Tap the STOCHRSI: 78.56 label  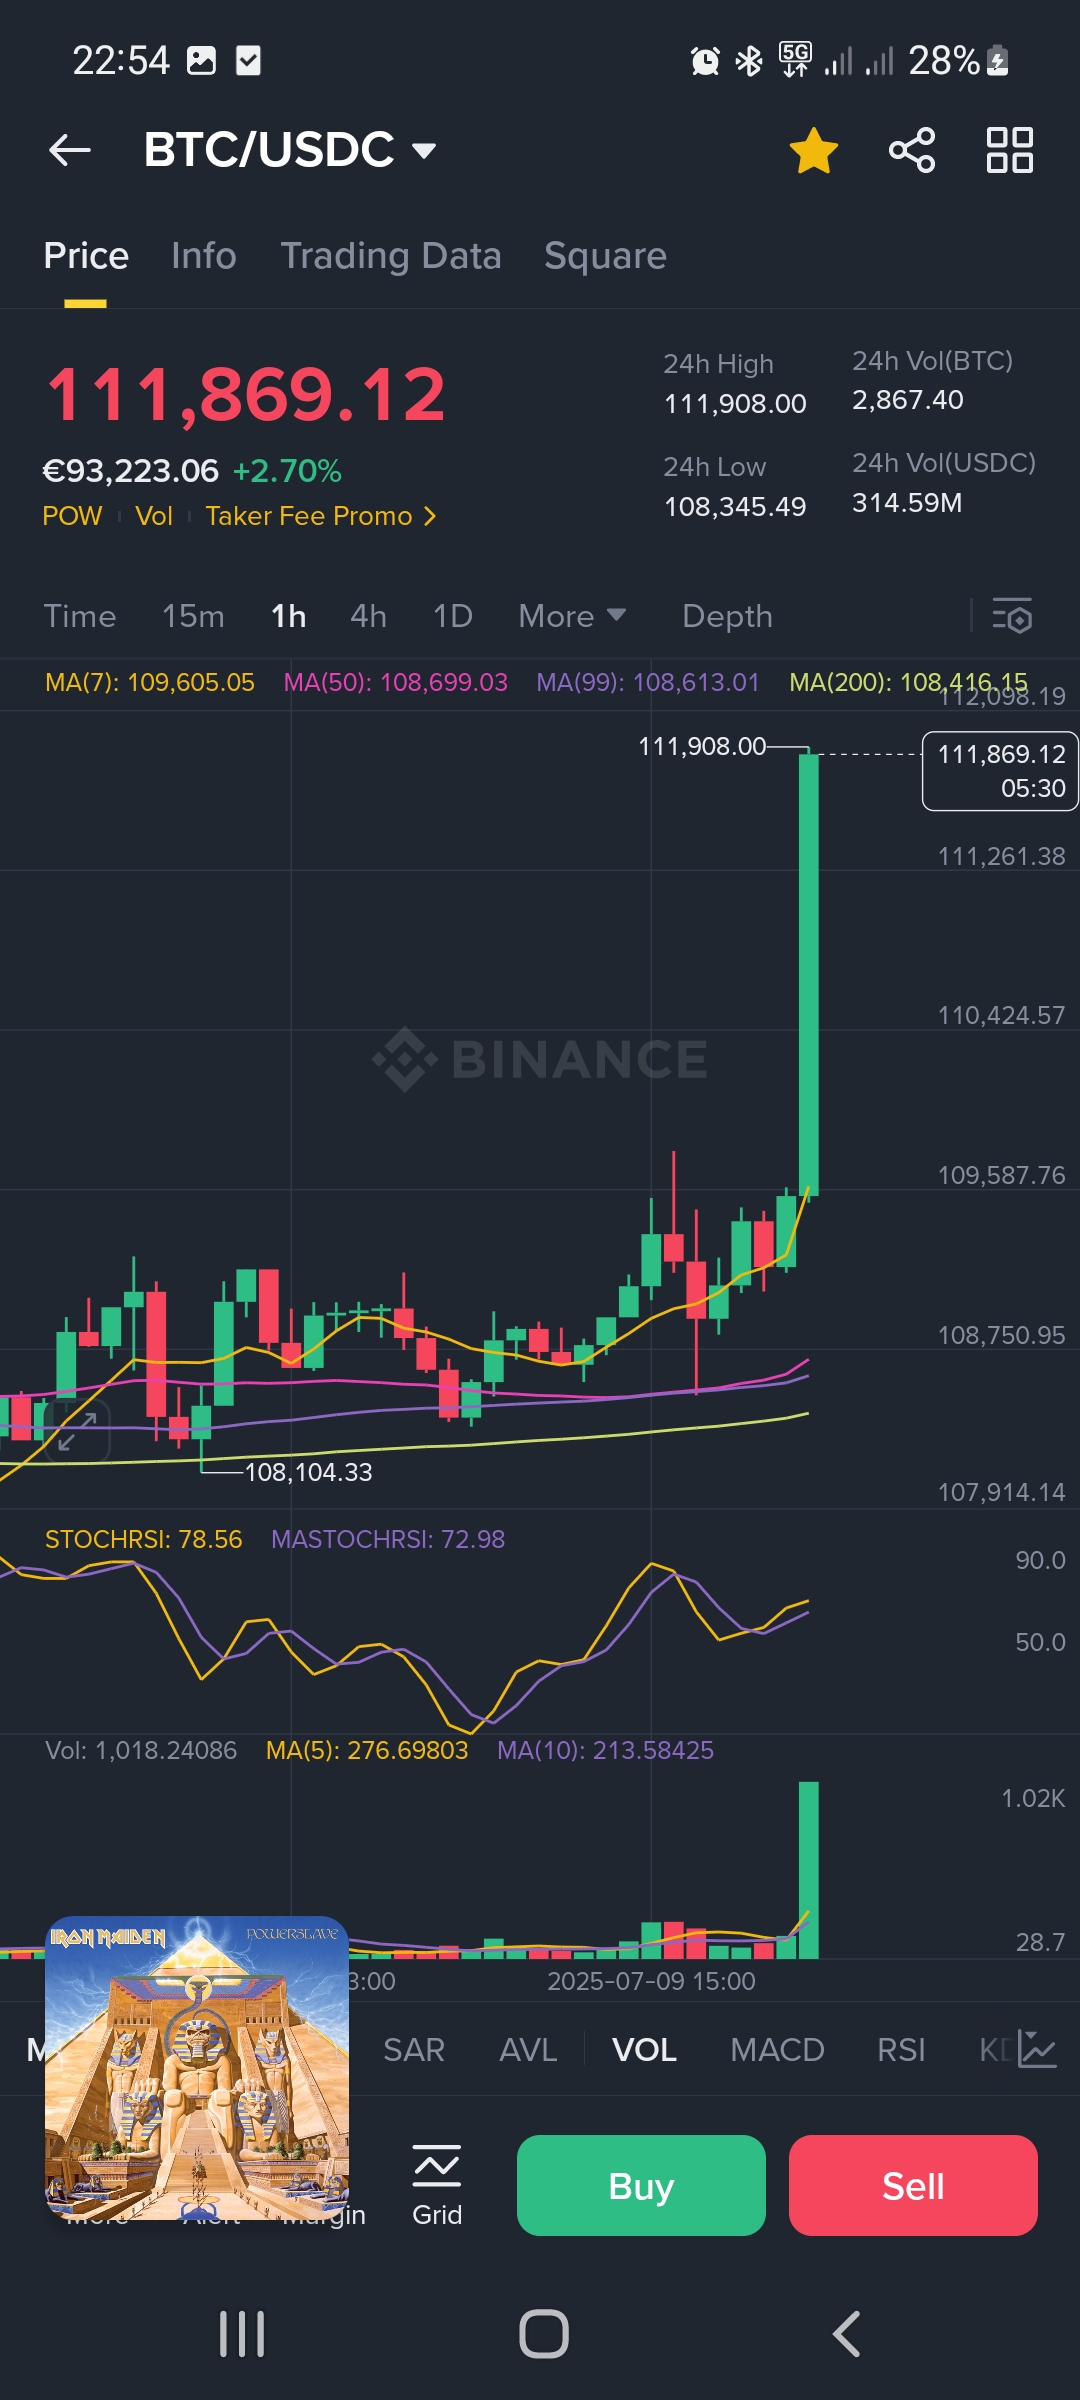[144, 1539]
